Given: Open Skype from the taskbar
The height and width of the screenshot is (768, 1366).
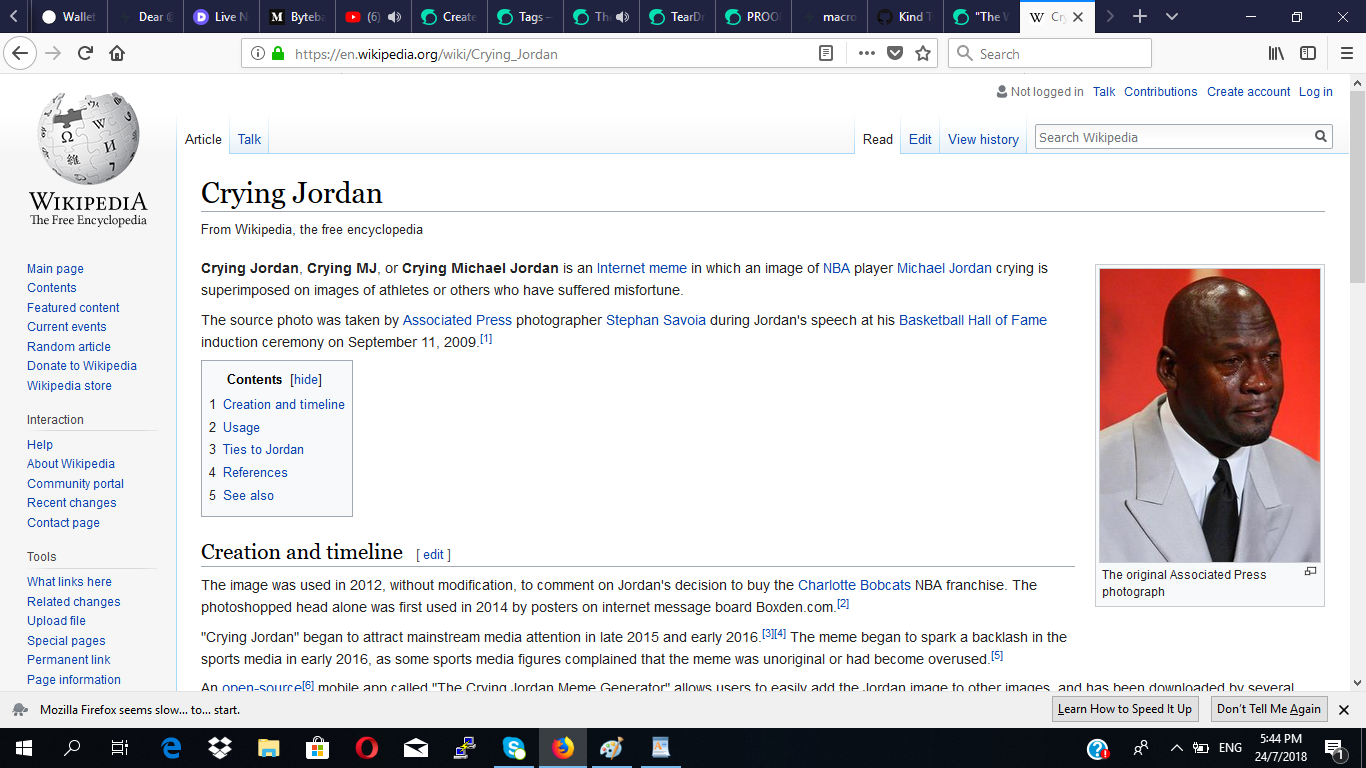Looking at the screenshot, I should (x=514, y=748).
